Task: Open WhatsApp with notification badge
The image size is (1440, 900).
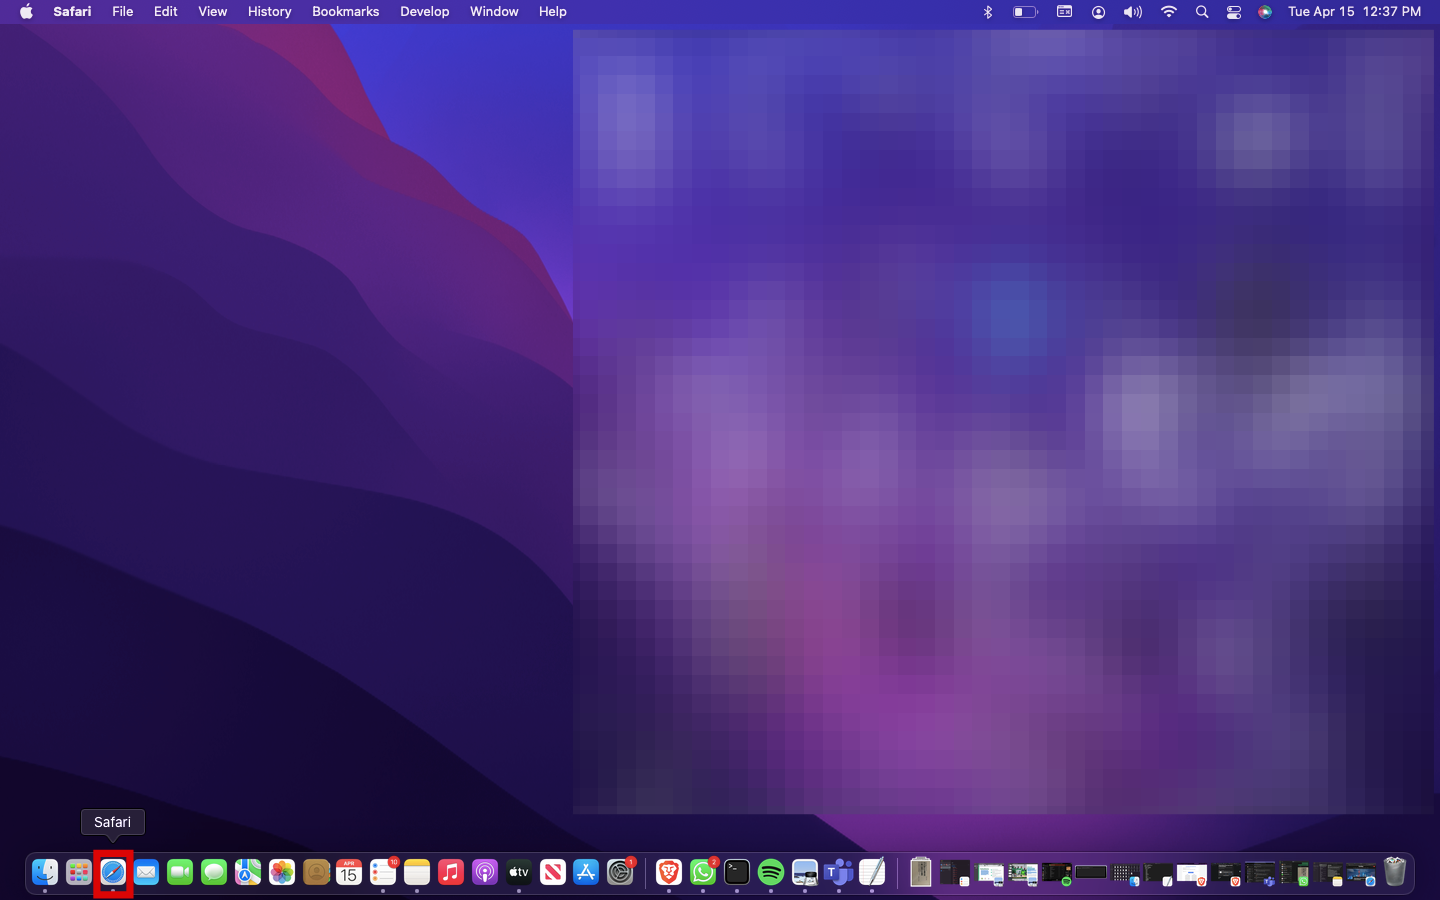Action: (703, 872)
